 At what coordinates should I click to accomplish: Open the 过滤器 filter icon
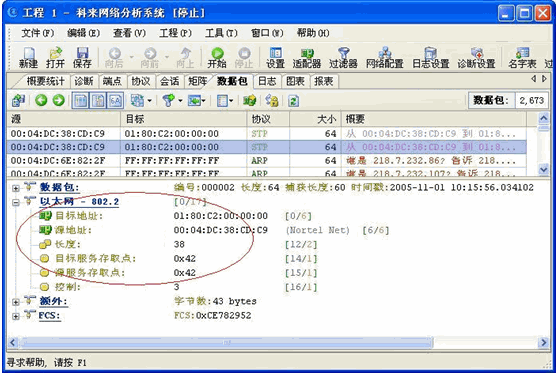point(343,57)
